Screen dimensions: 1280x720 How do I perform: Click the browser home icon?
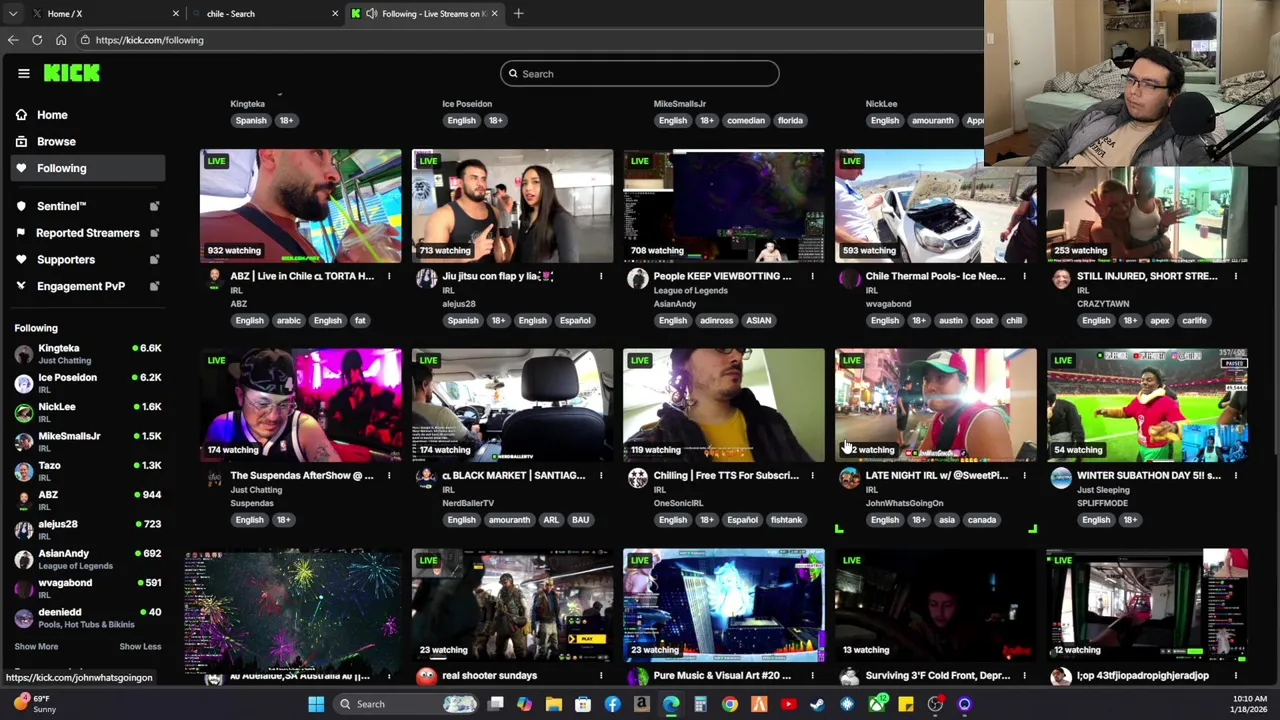[x=61, y=40]
